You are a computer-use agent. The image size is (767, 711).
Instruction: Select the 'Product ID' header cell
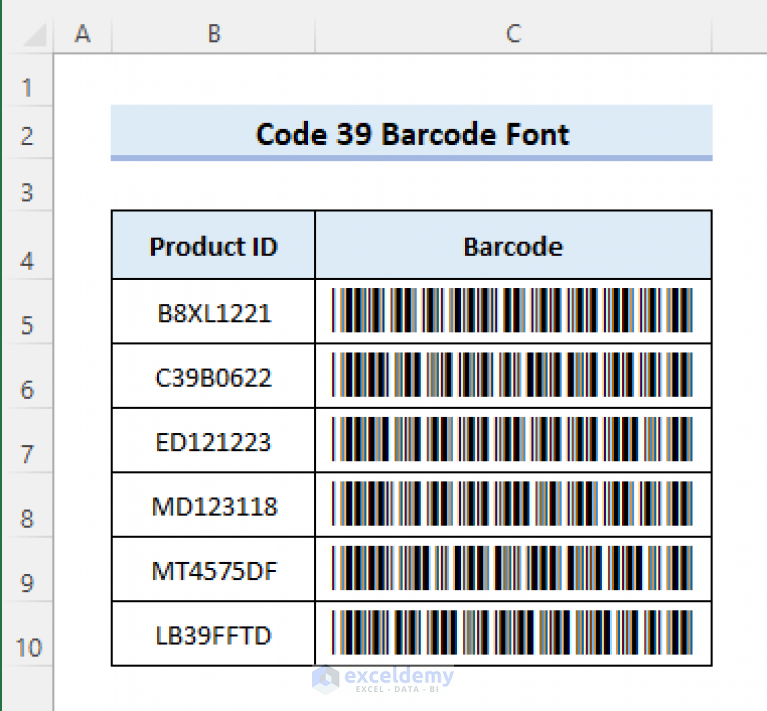coord(213,246)
